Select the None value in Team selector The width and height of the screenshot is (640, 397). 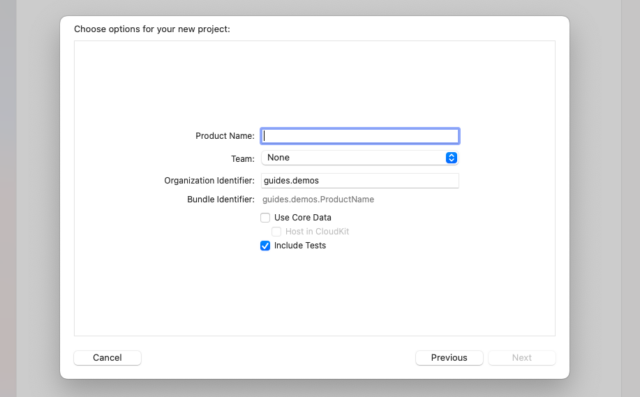coord(278,158)
